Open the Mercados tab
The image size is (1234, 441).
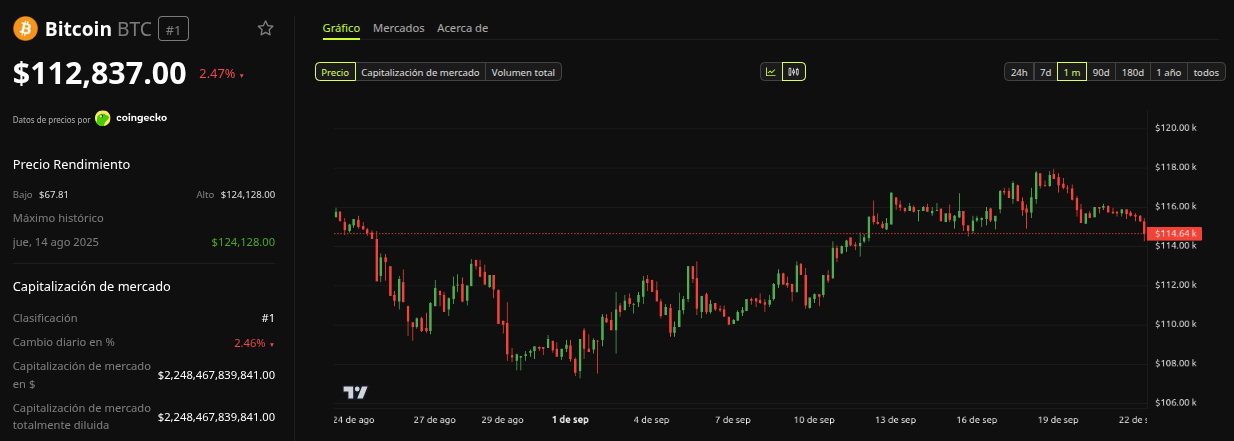[398, 28]
